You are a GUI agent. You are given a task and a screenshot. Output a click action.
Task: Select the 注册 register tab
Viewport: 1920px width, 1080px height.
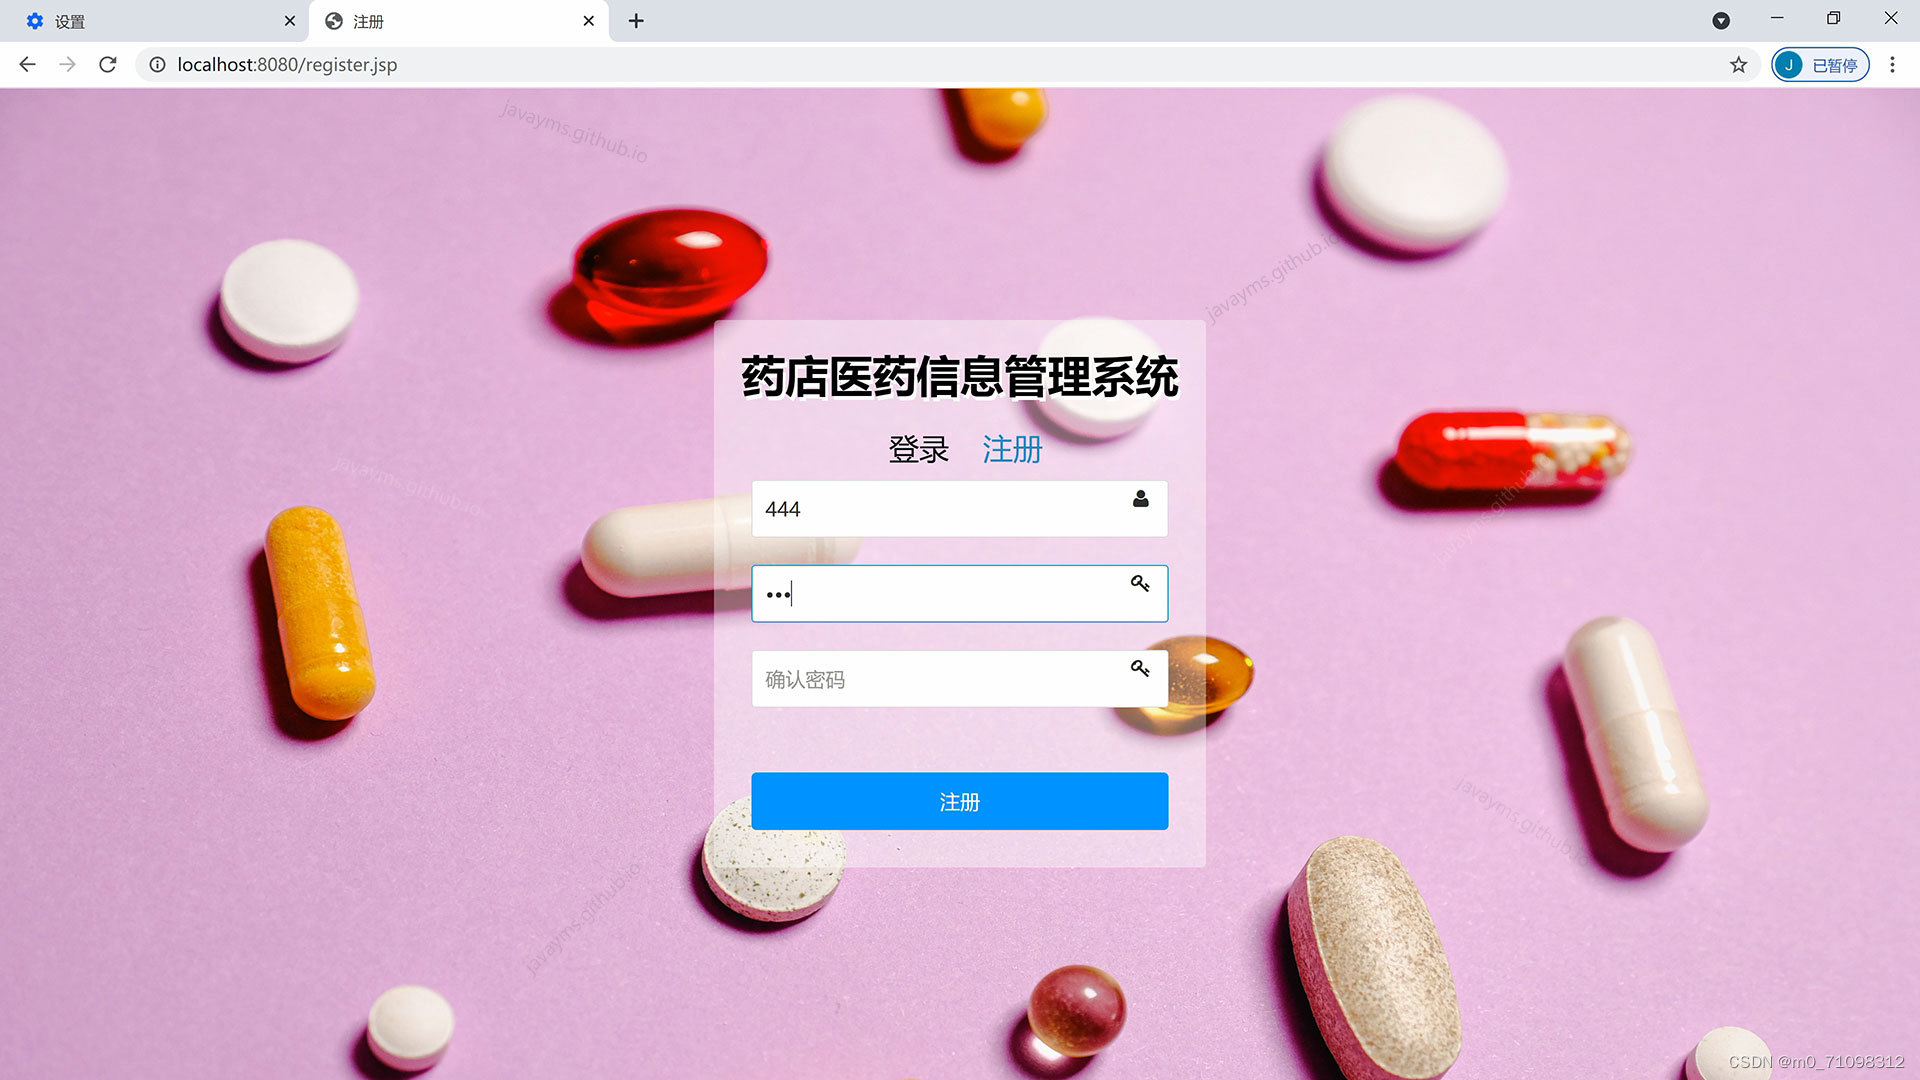point(1011,448)
